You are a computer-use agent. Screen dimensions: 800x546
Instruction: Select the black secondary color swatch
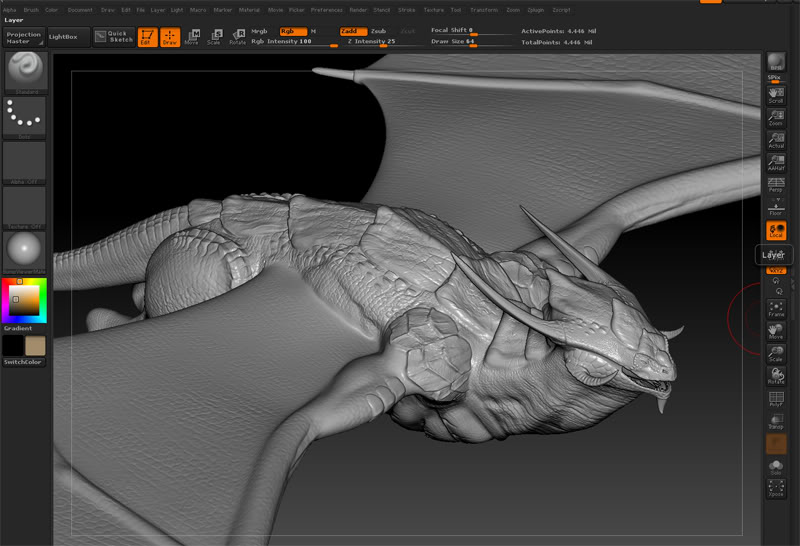click(x=13, y=345)
